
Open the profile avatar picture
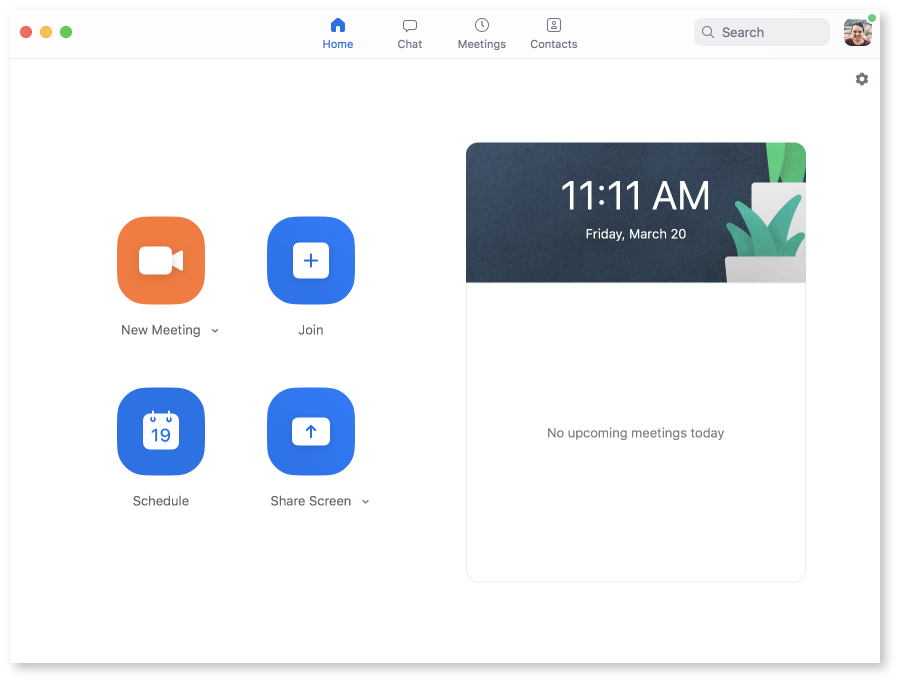pyautogui.click(x=858, y=32)
